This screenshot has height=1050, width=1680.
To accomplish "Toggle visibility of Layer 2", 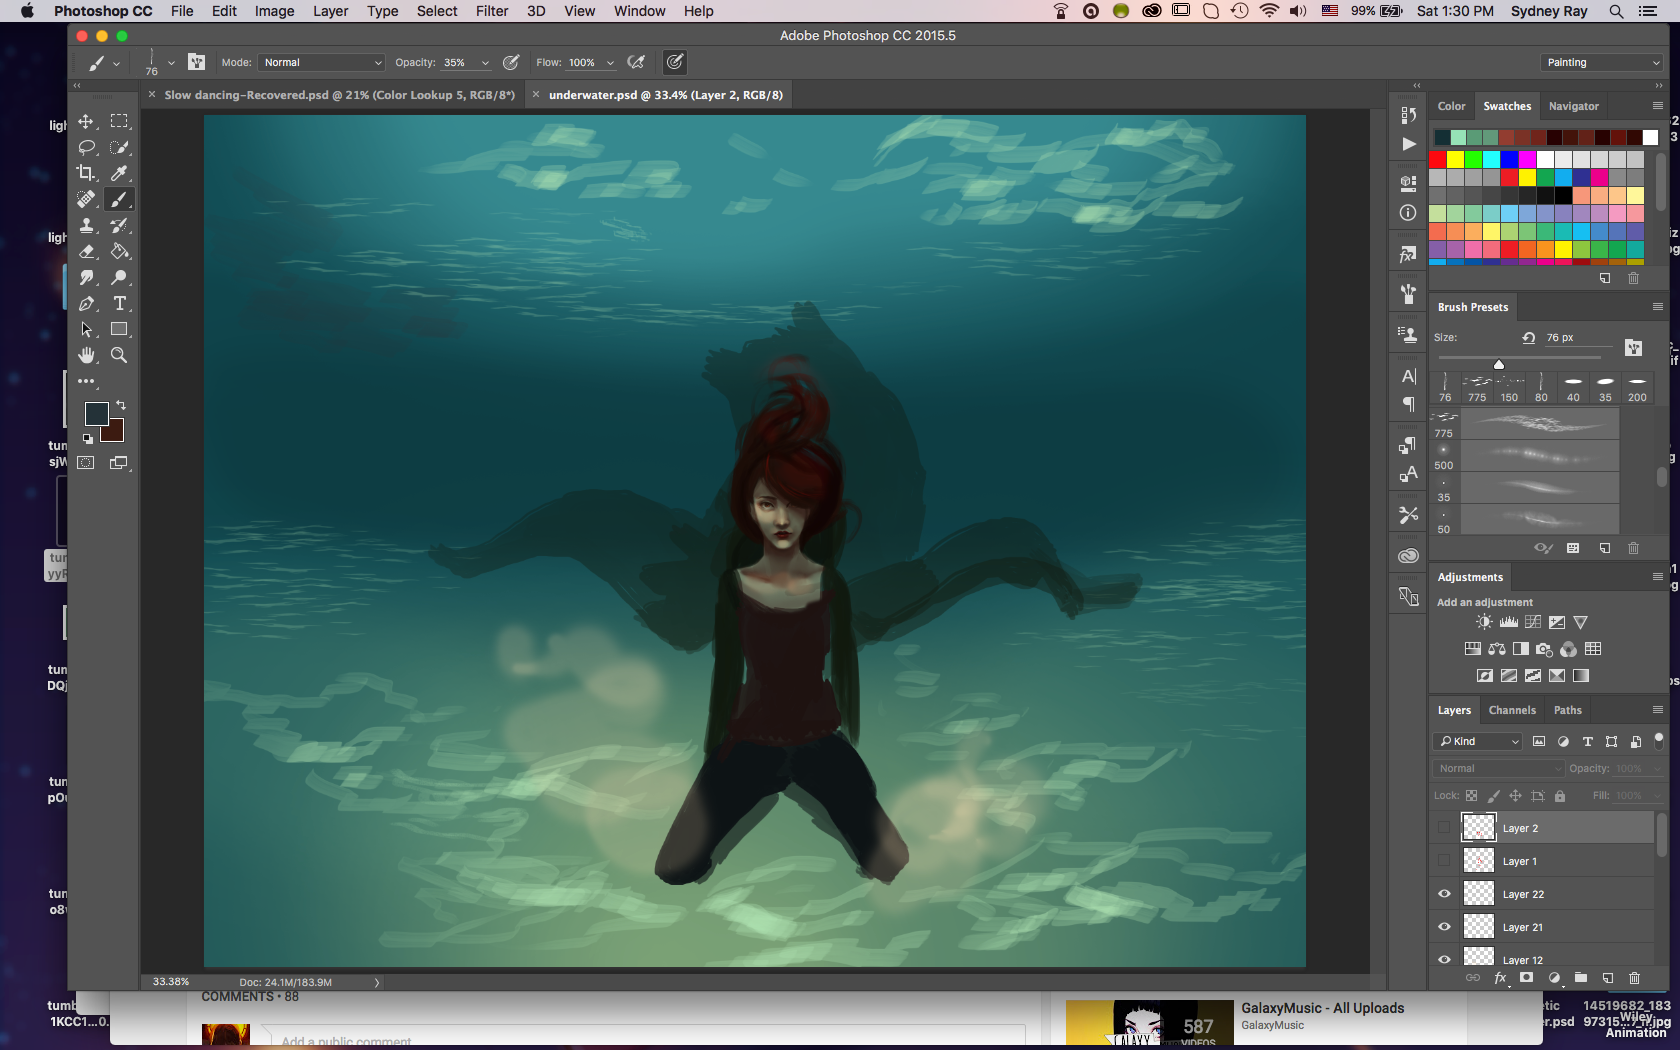I will [1444, 828].
